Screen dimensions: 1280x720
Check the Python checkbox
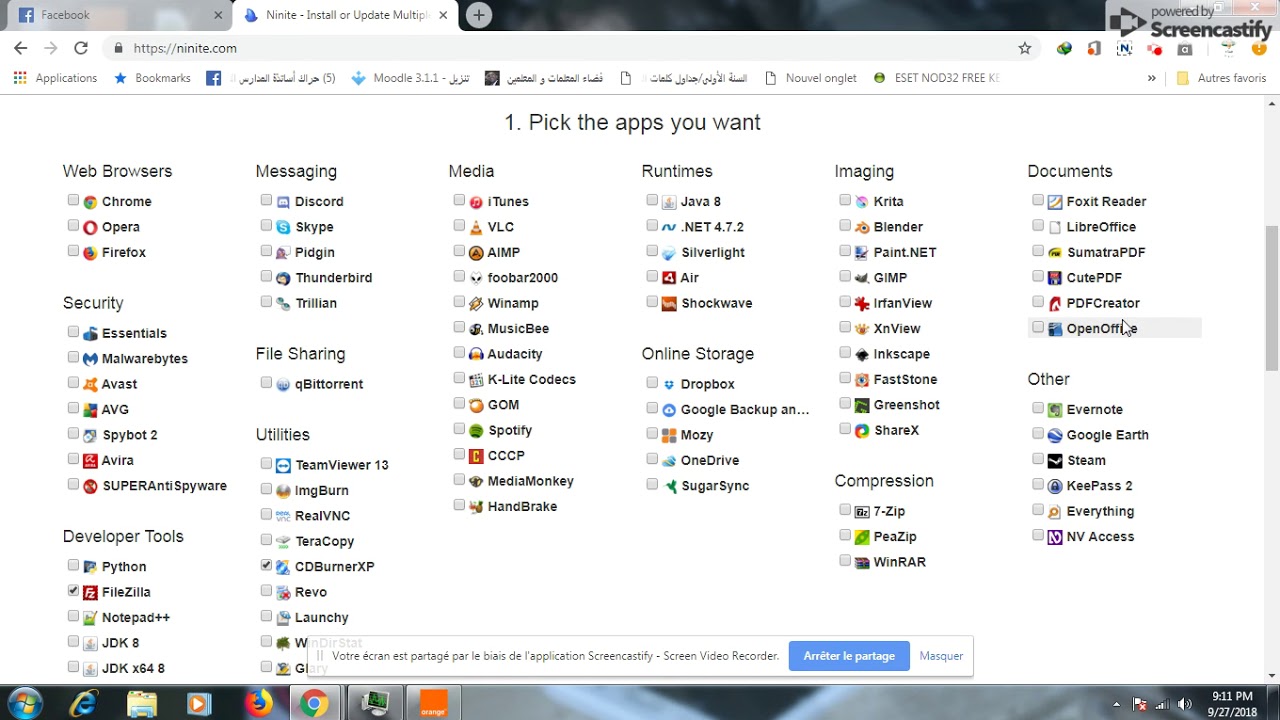coord(73,566)
